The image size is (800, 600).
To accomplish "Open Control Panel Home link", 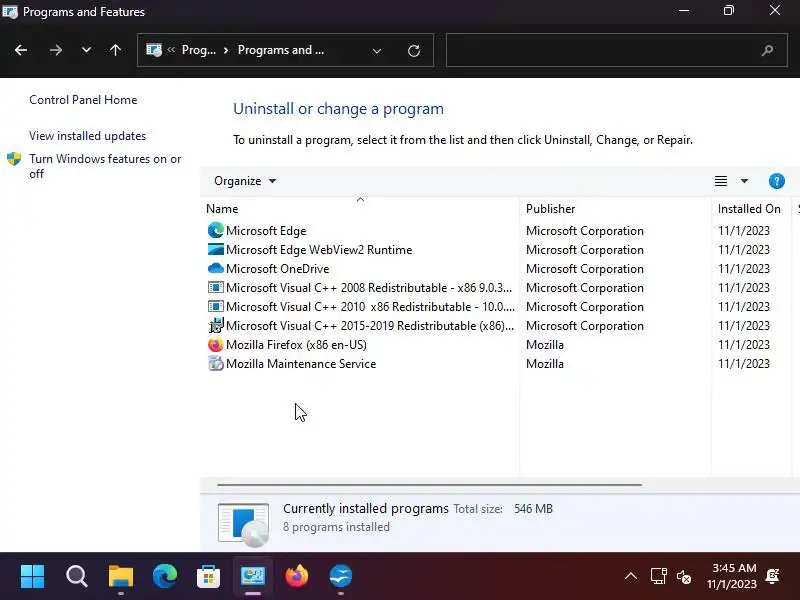I will tap(83, 99).
